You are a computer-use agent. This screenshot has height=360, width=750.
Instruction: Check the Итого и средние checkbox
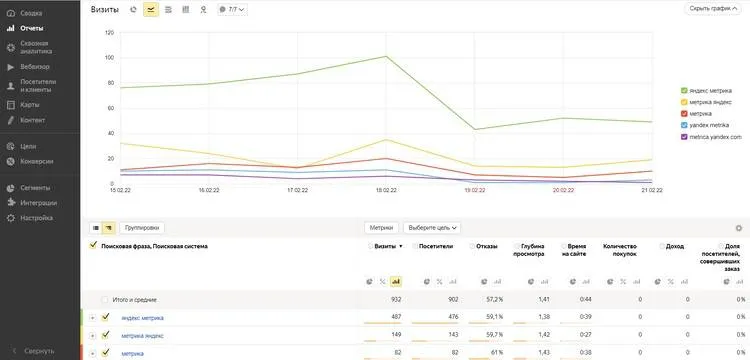[x=104, y=300]
